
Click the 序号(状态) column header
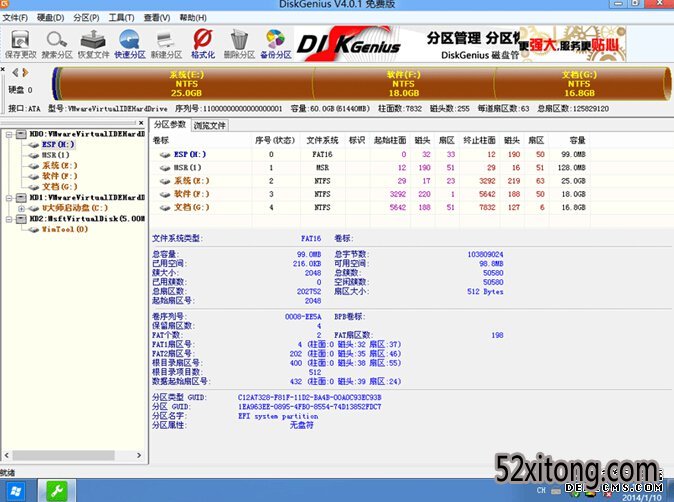pos(275,140)
